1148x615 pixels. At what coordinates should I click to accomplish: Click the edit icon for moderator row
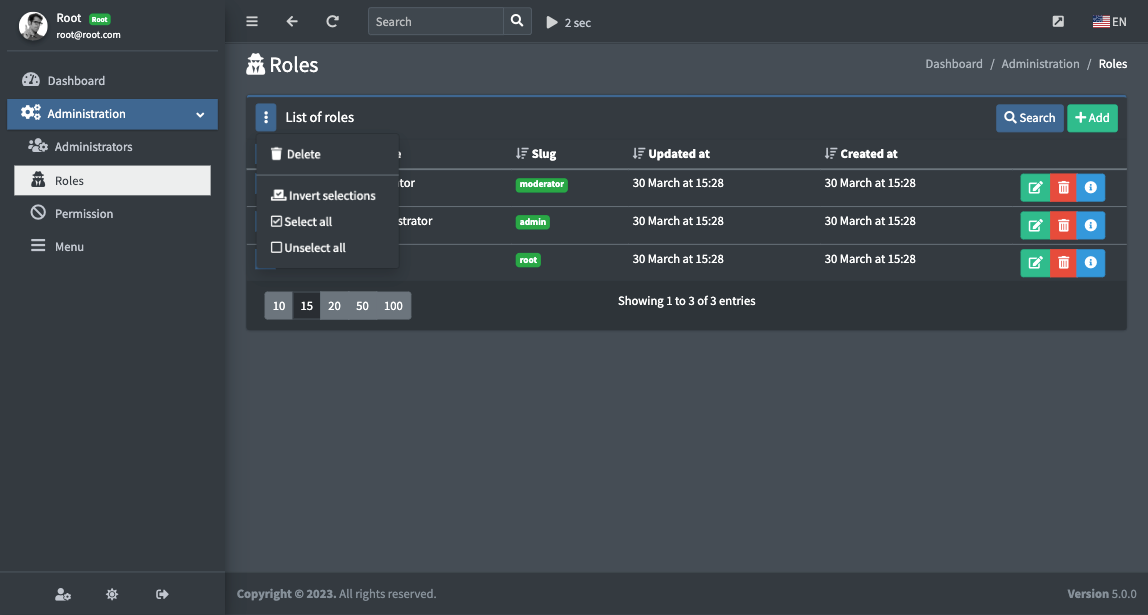(1035, 187)
